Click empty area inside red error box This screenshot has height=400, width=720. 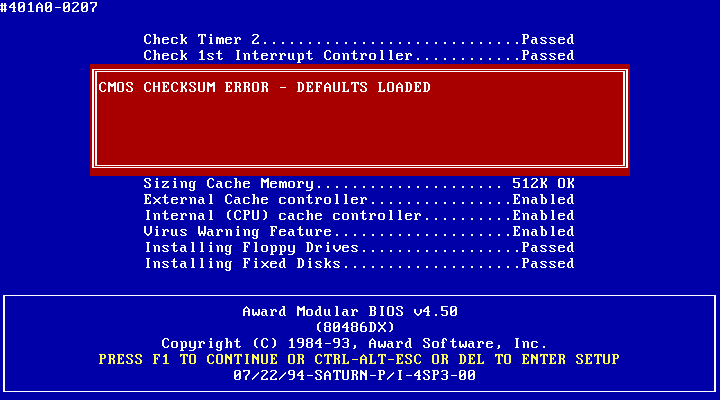(360, 135)
